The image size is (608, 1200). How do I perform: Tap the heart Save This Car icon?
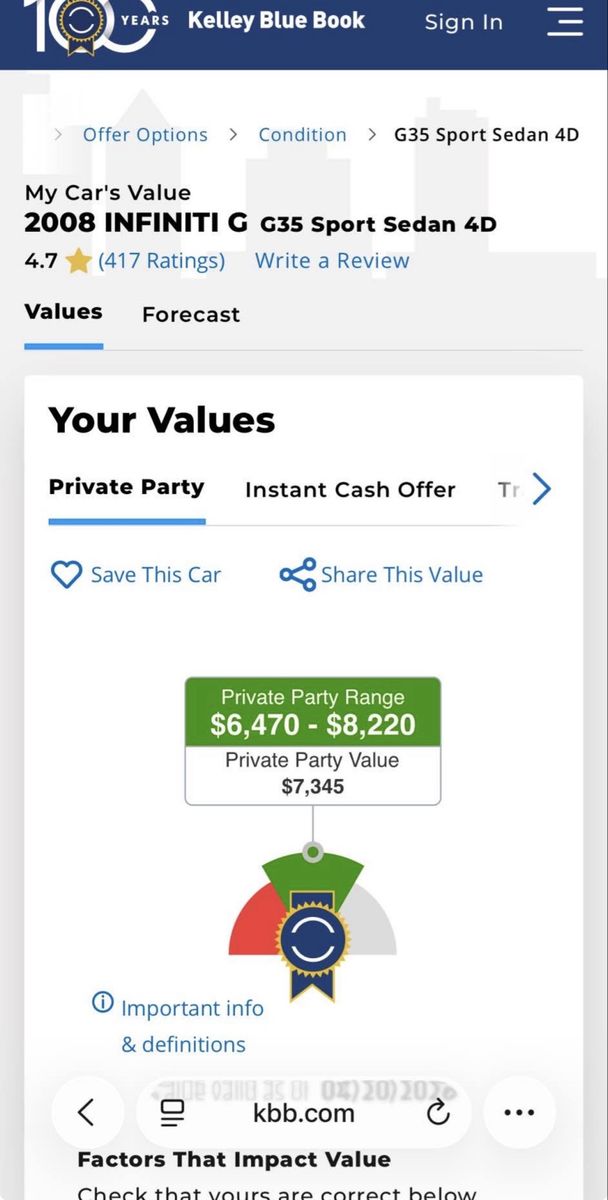tap(66, 575)
